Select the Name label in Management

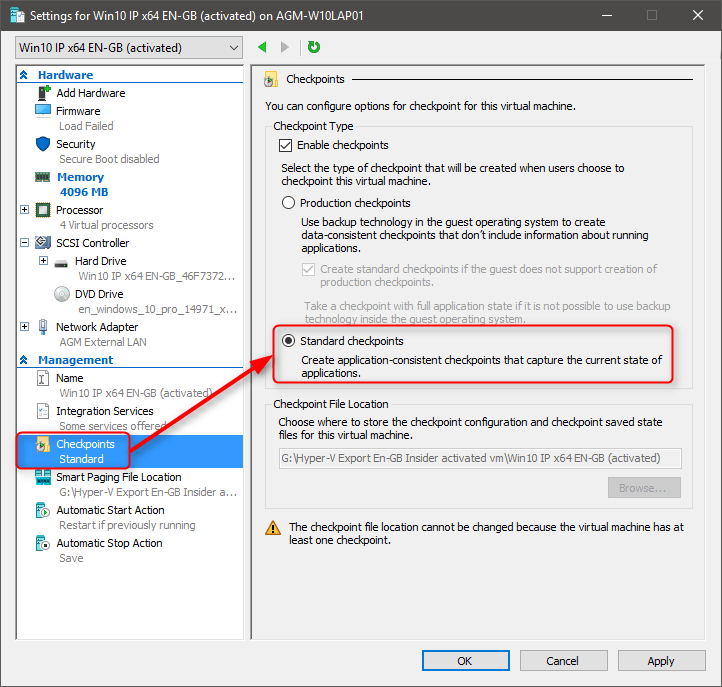click(x=70, y=378)
